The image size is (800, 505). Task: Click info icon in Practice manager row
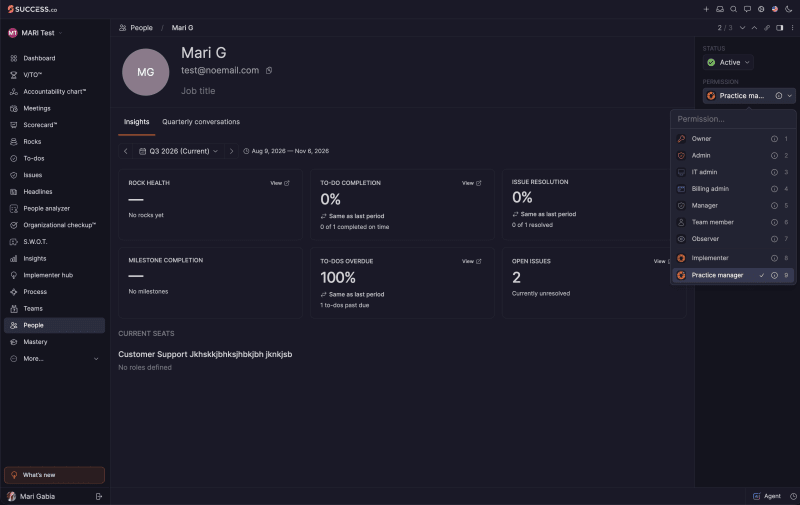[x=774, y=275]
